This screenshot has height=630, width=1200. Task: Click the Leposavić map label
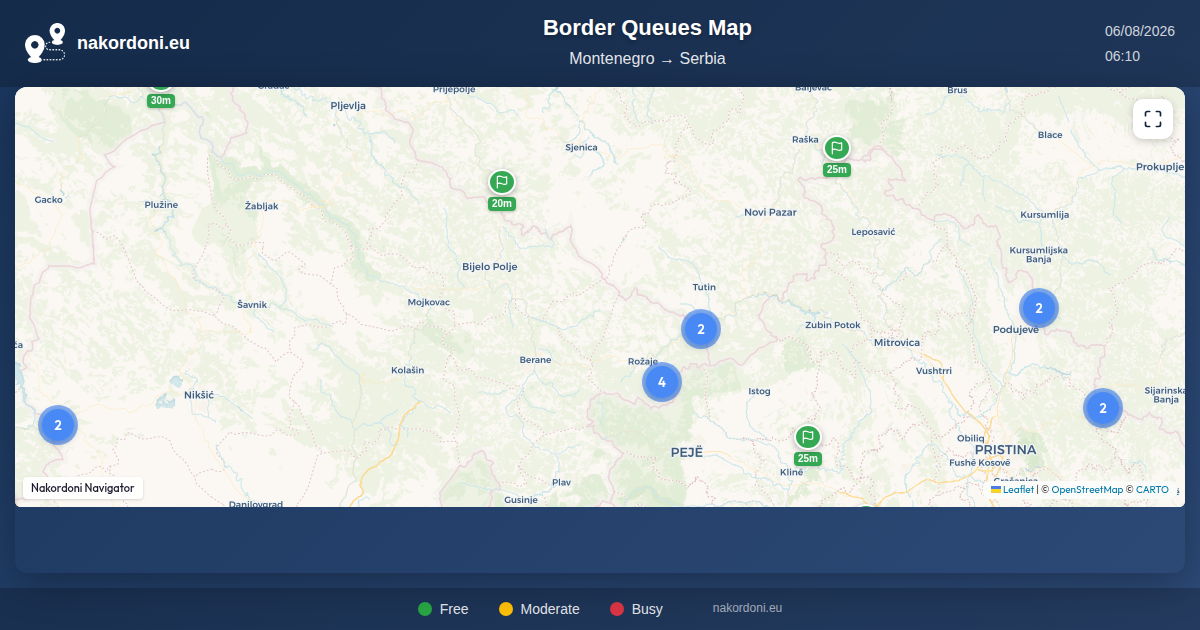click(x=873, y=231)
